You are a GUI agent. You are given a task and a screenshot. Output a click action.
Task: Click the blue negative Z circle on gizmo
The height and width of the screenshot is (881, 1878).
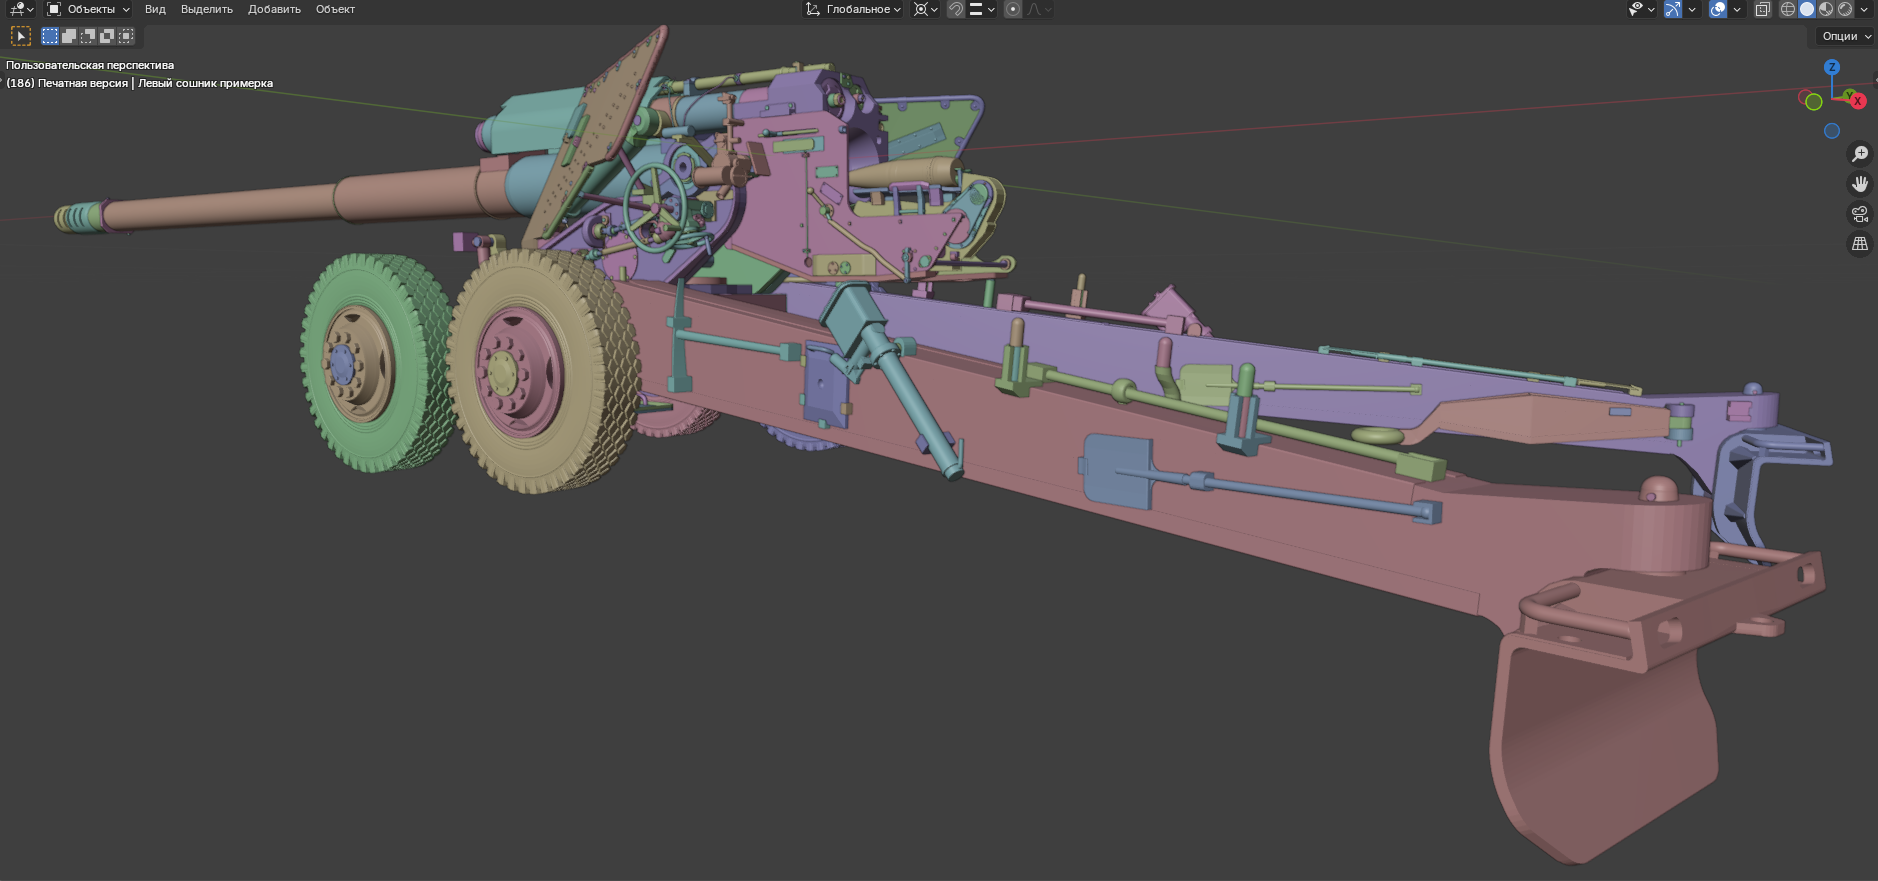tap(1832, 131)
